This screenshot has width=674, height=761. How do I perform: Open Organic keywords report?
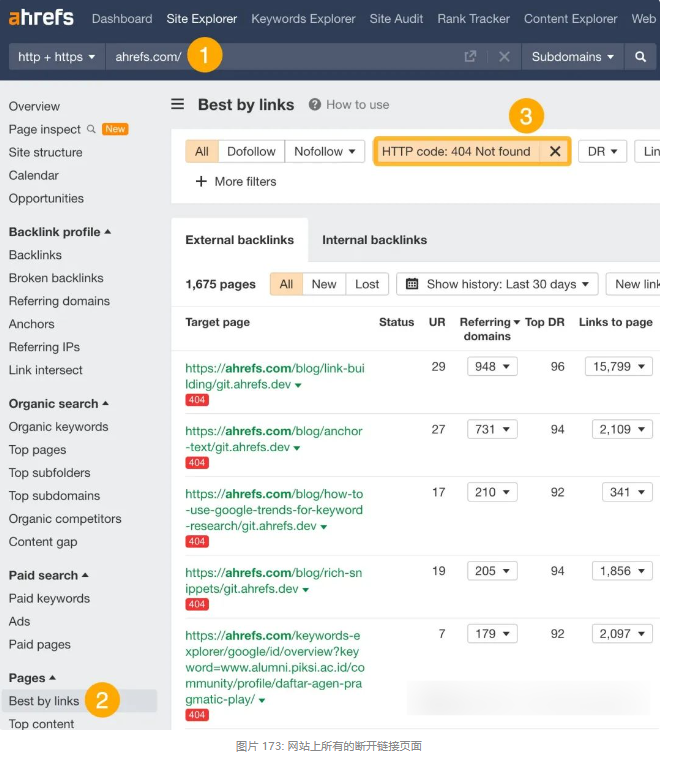point(58,427)
